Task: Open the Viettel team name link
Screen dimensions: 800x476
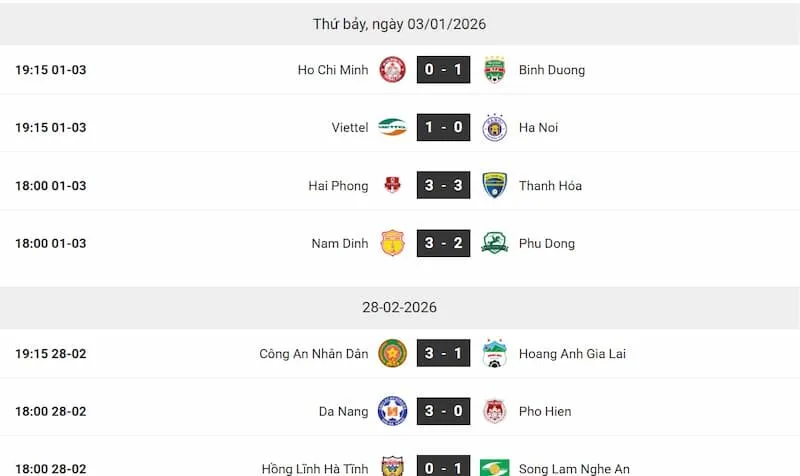Action: pyautogui.click(x=350, y=128)
